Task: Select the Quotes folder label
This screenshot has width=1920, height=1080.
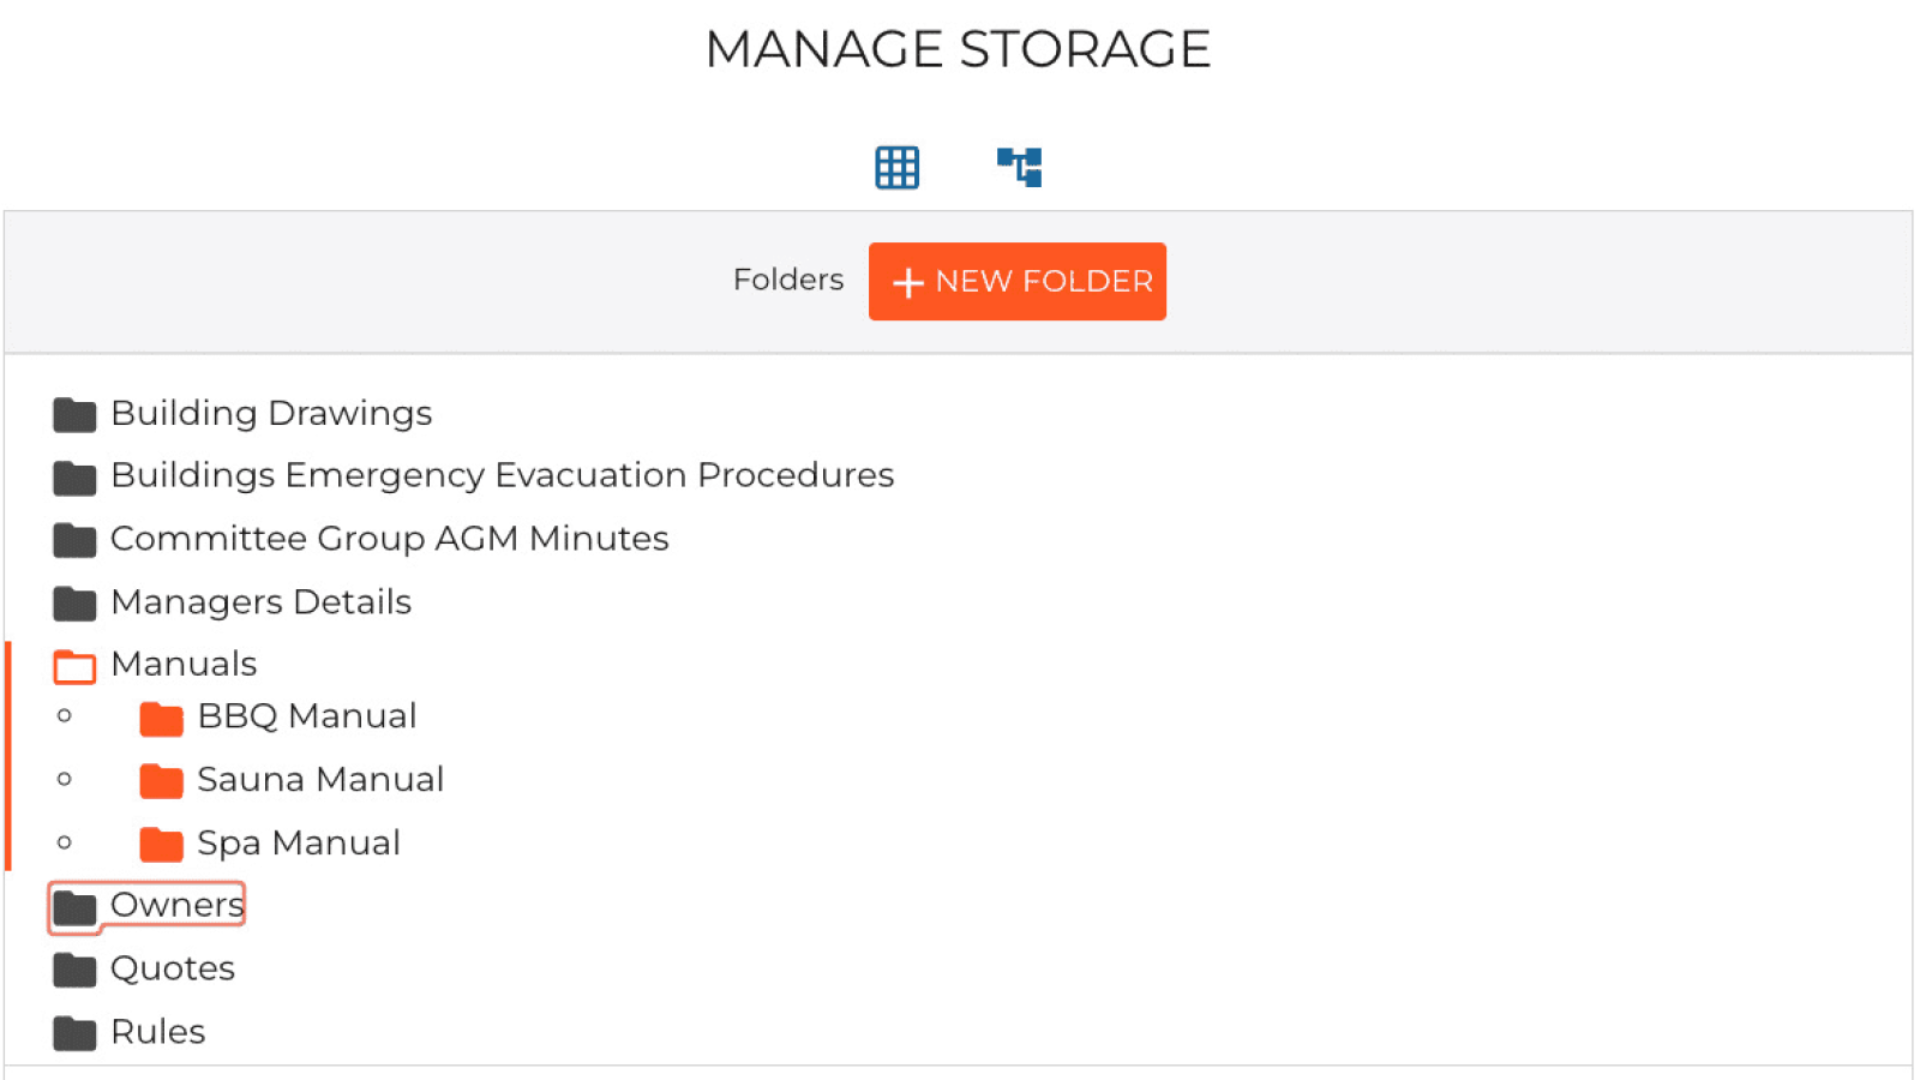Action: pos(172,968)
